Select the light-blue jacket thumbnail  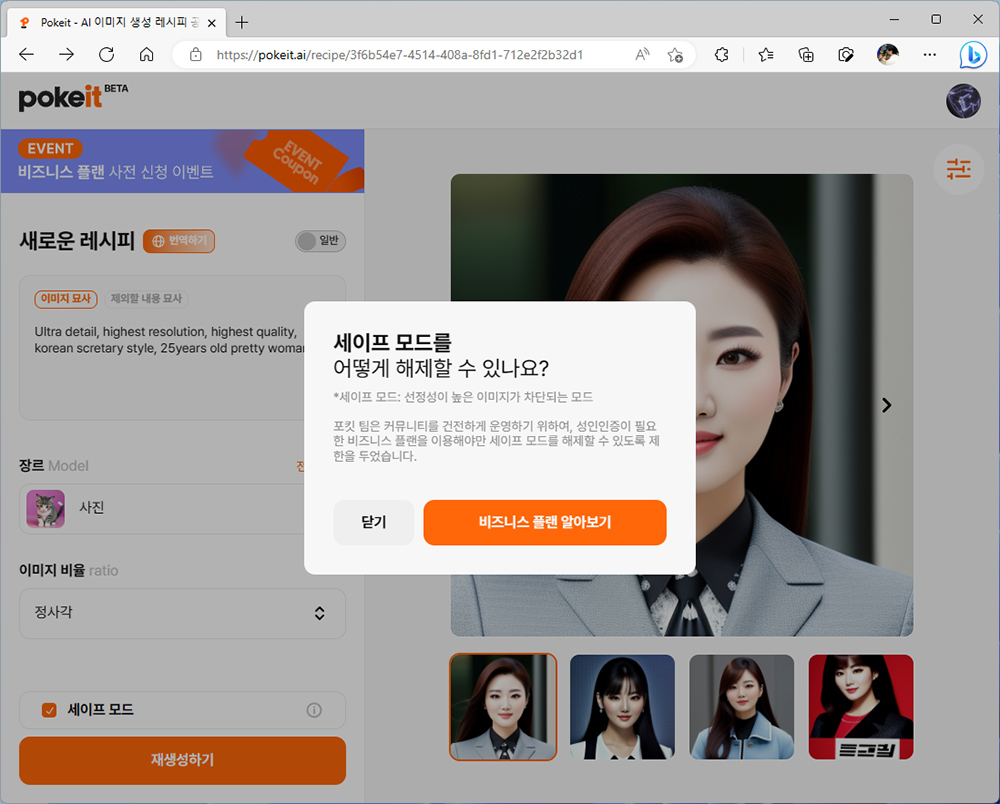pyautogui.click(x=742, y=707)
